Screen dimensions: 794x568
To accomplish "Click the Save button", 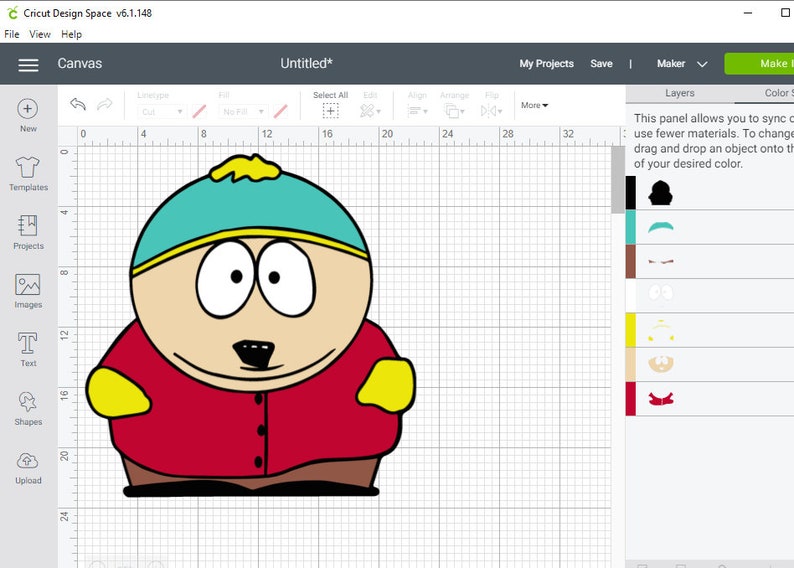I will pyautogui.click(x=601, y=64).
